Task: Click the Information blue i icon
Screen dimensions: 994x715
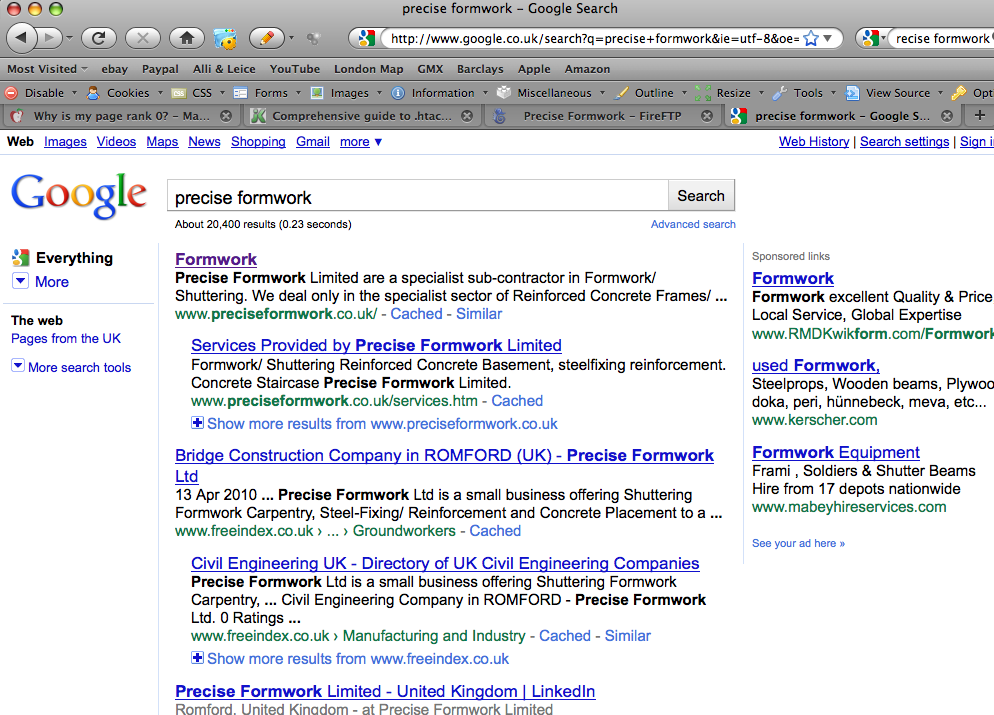Action: pyautogui.click(x=398, y=93)
